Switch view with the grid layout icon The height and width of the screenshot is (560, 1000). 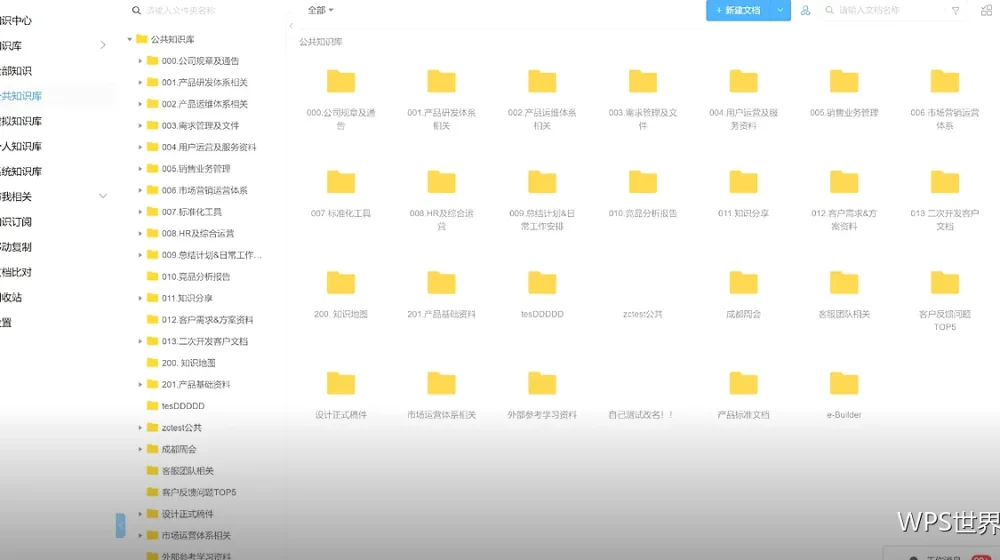(986, 10)
